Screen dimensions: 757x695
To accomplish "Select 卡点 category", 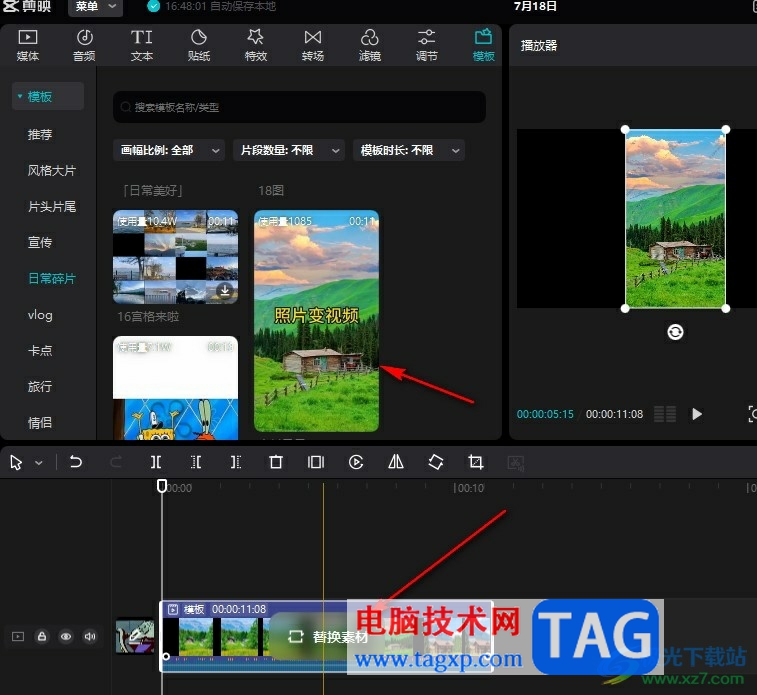I will (40, 350).
